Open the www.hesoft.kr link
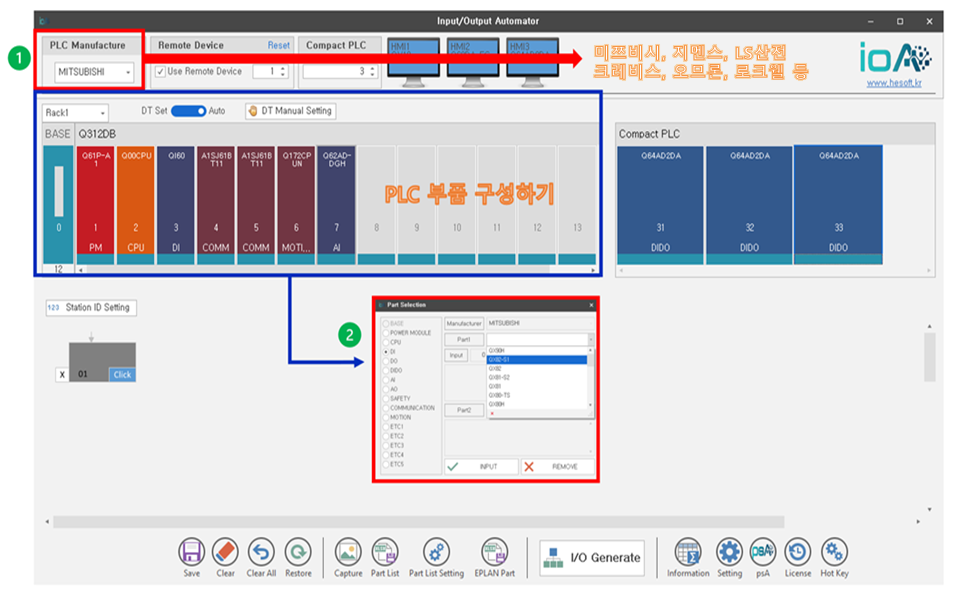The height and width of the screenshot is (600, 955). pyautogui.click(x=893, y=83)
